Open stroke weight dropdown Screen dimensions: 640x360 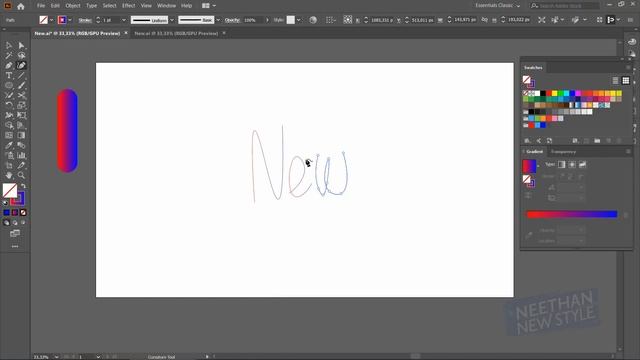click(x=124, y=20)
